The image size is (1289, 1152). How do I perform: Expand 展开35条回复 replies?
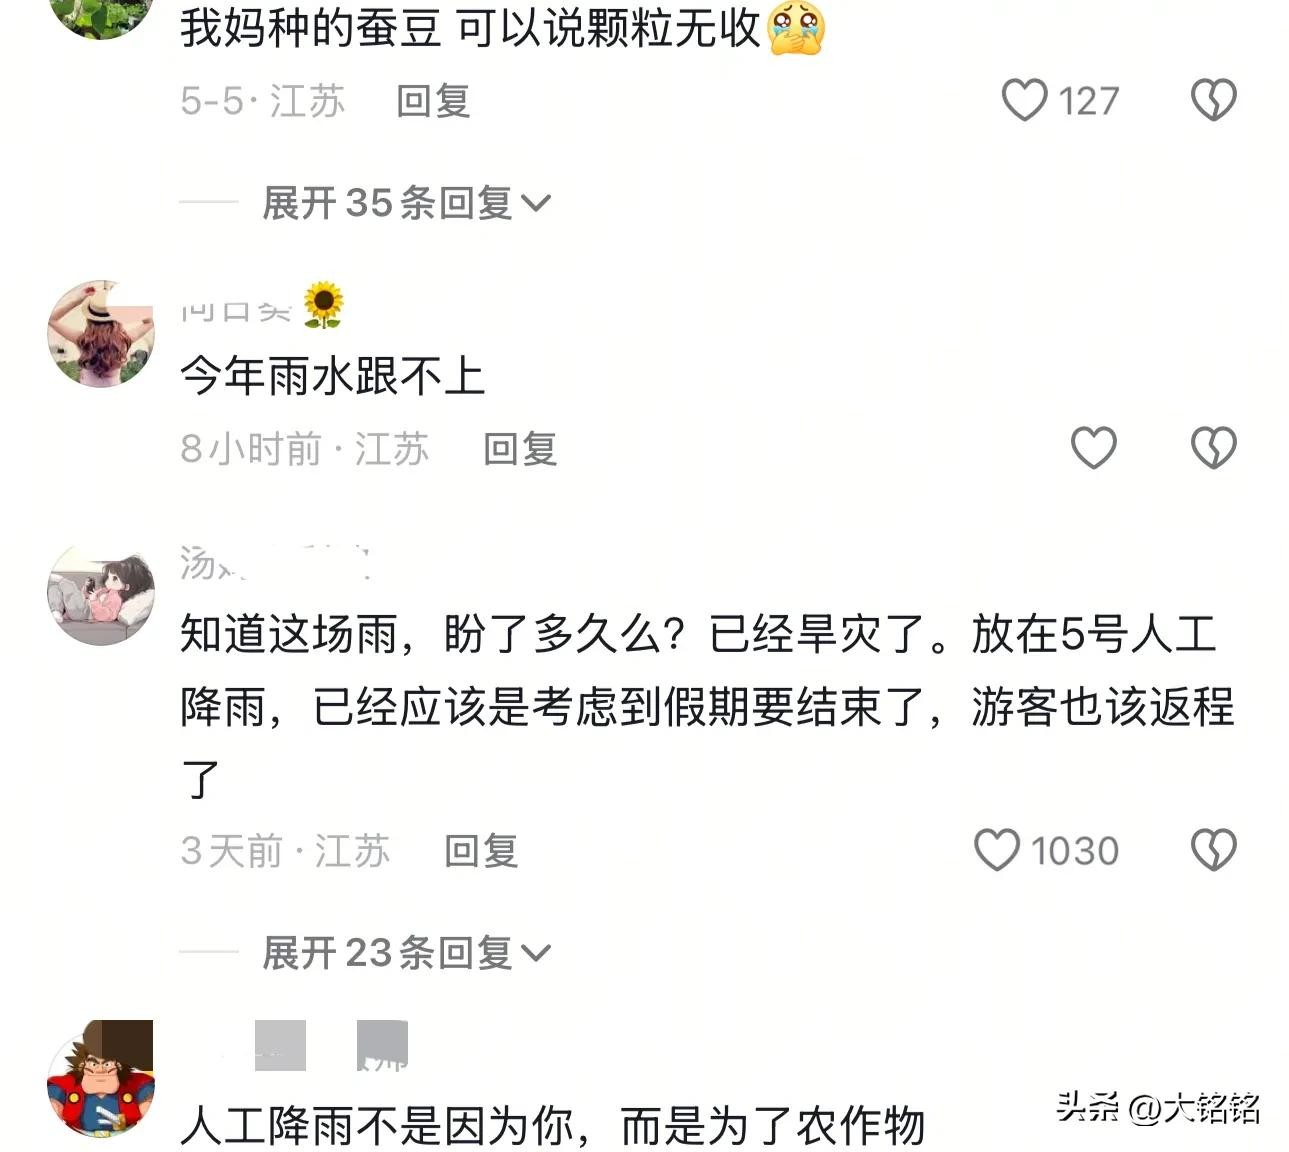tap(406, 203)
